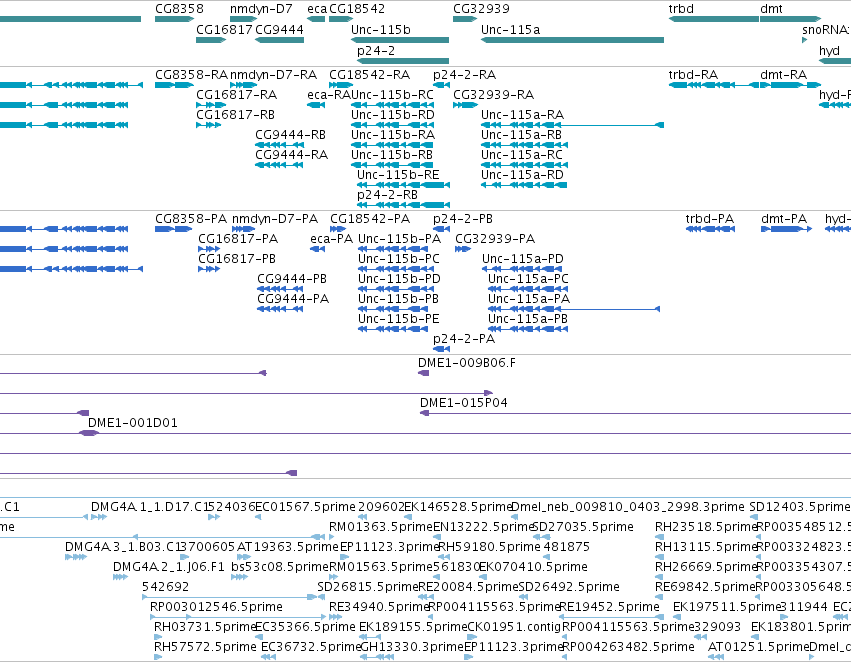Select protein dmt-PA
The height and width of the screenshot is (662, 851).
[x=786, y=229]
